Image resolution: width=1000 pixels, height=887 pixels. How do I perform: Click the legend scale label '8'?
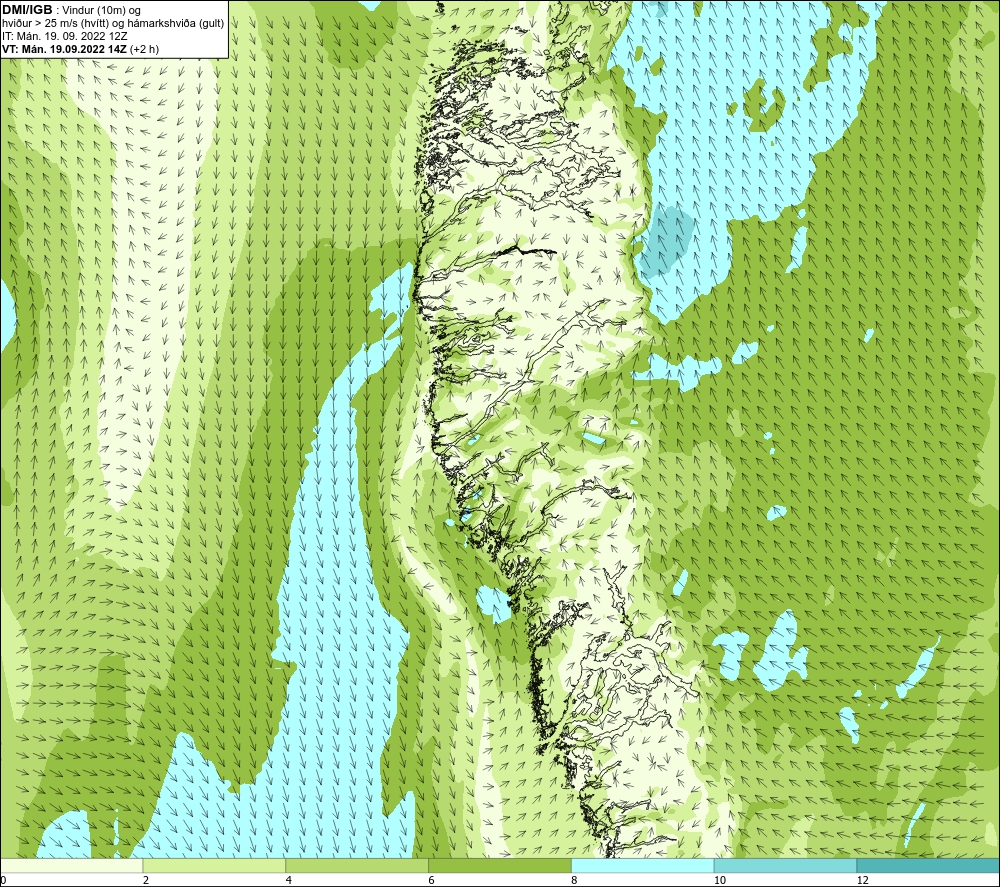point(575,880)
